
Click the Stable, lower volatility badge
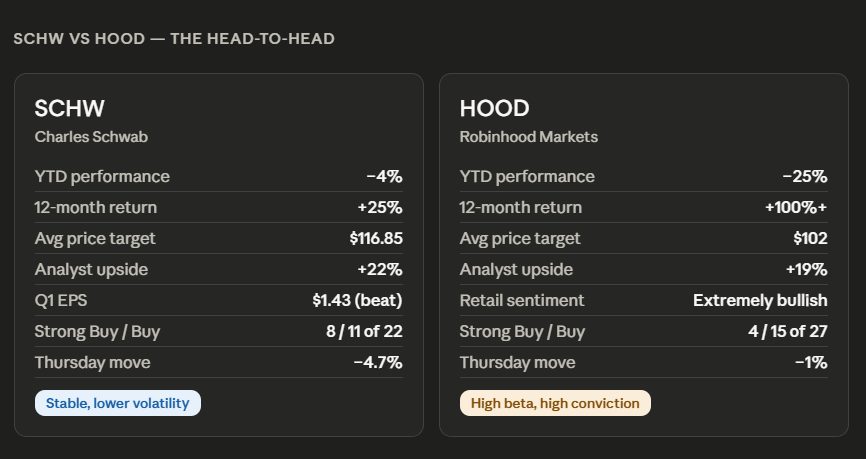tap(118, 403)
